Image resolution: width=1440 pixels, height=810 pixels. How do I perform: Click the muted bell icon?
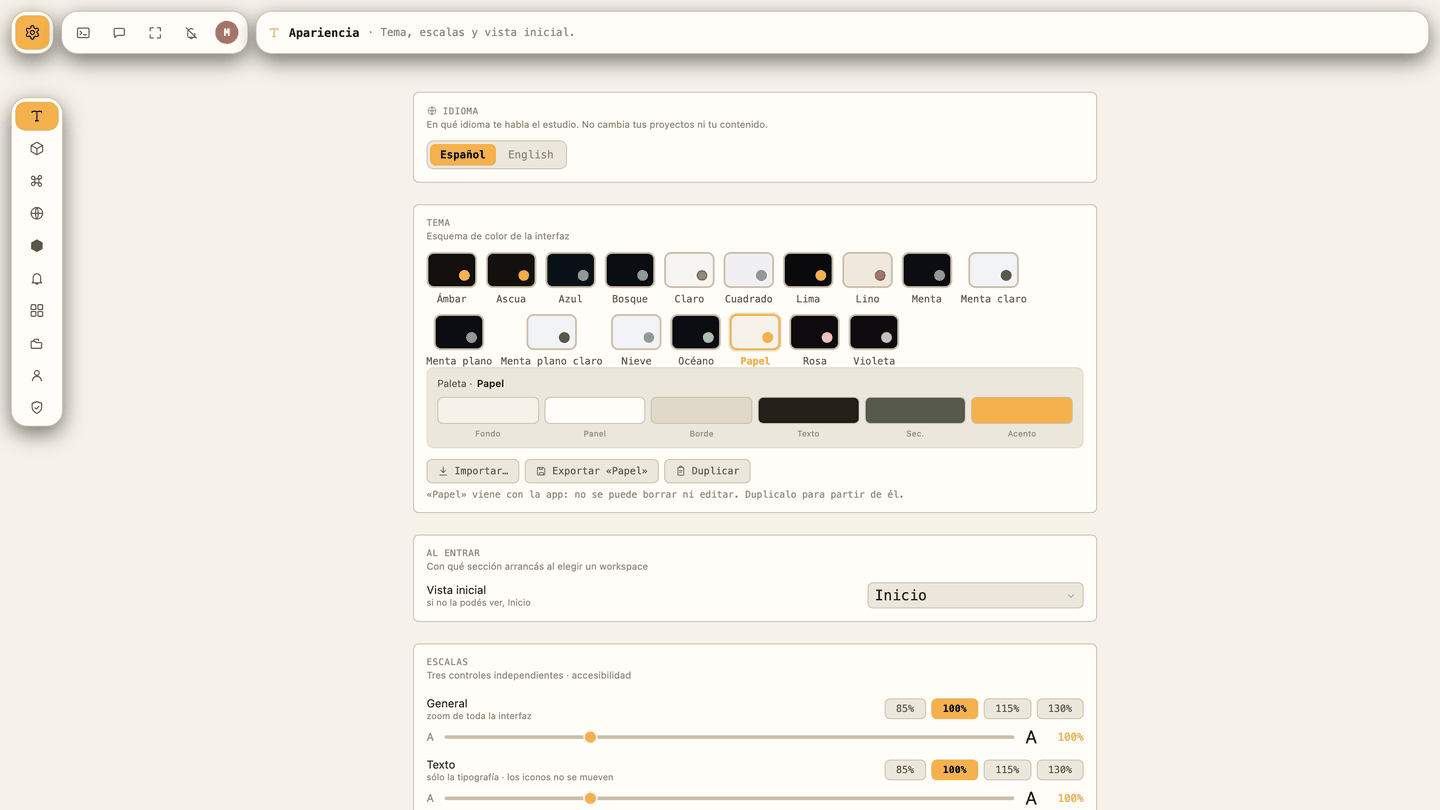(191, 33)
